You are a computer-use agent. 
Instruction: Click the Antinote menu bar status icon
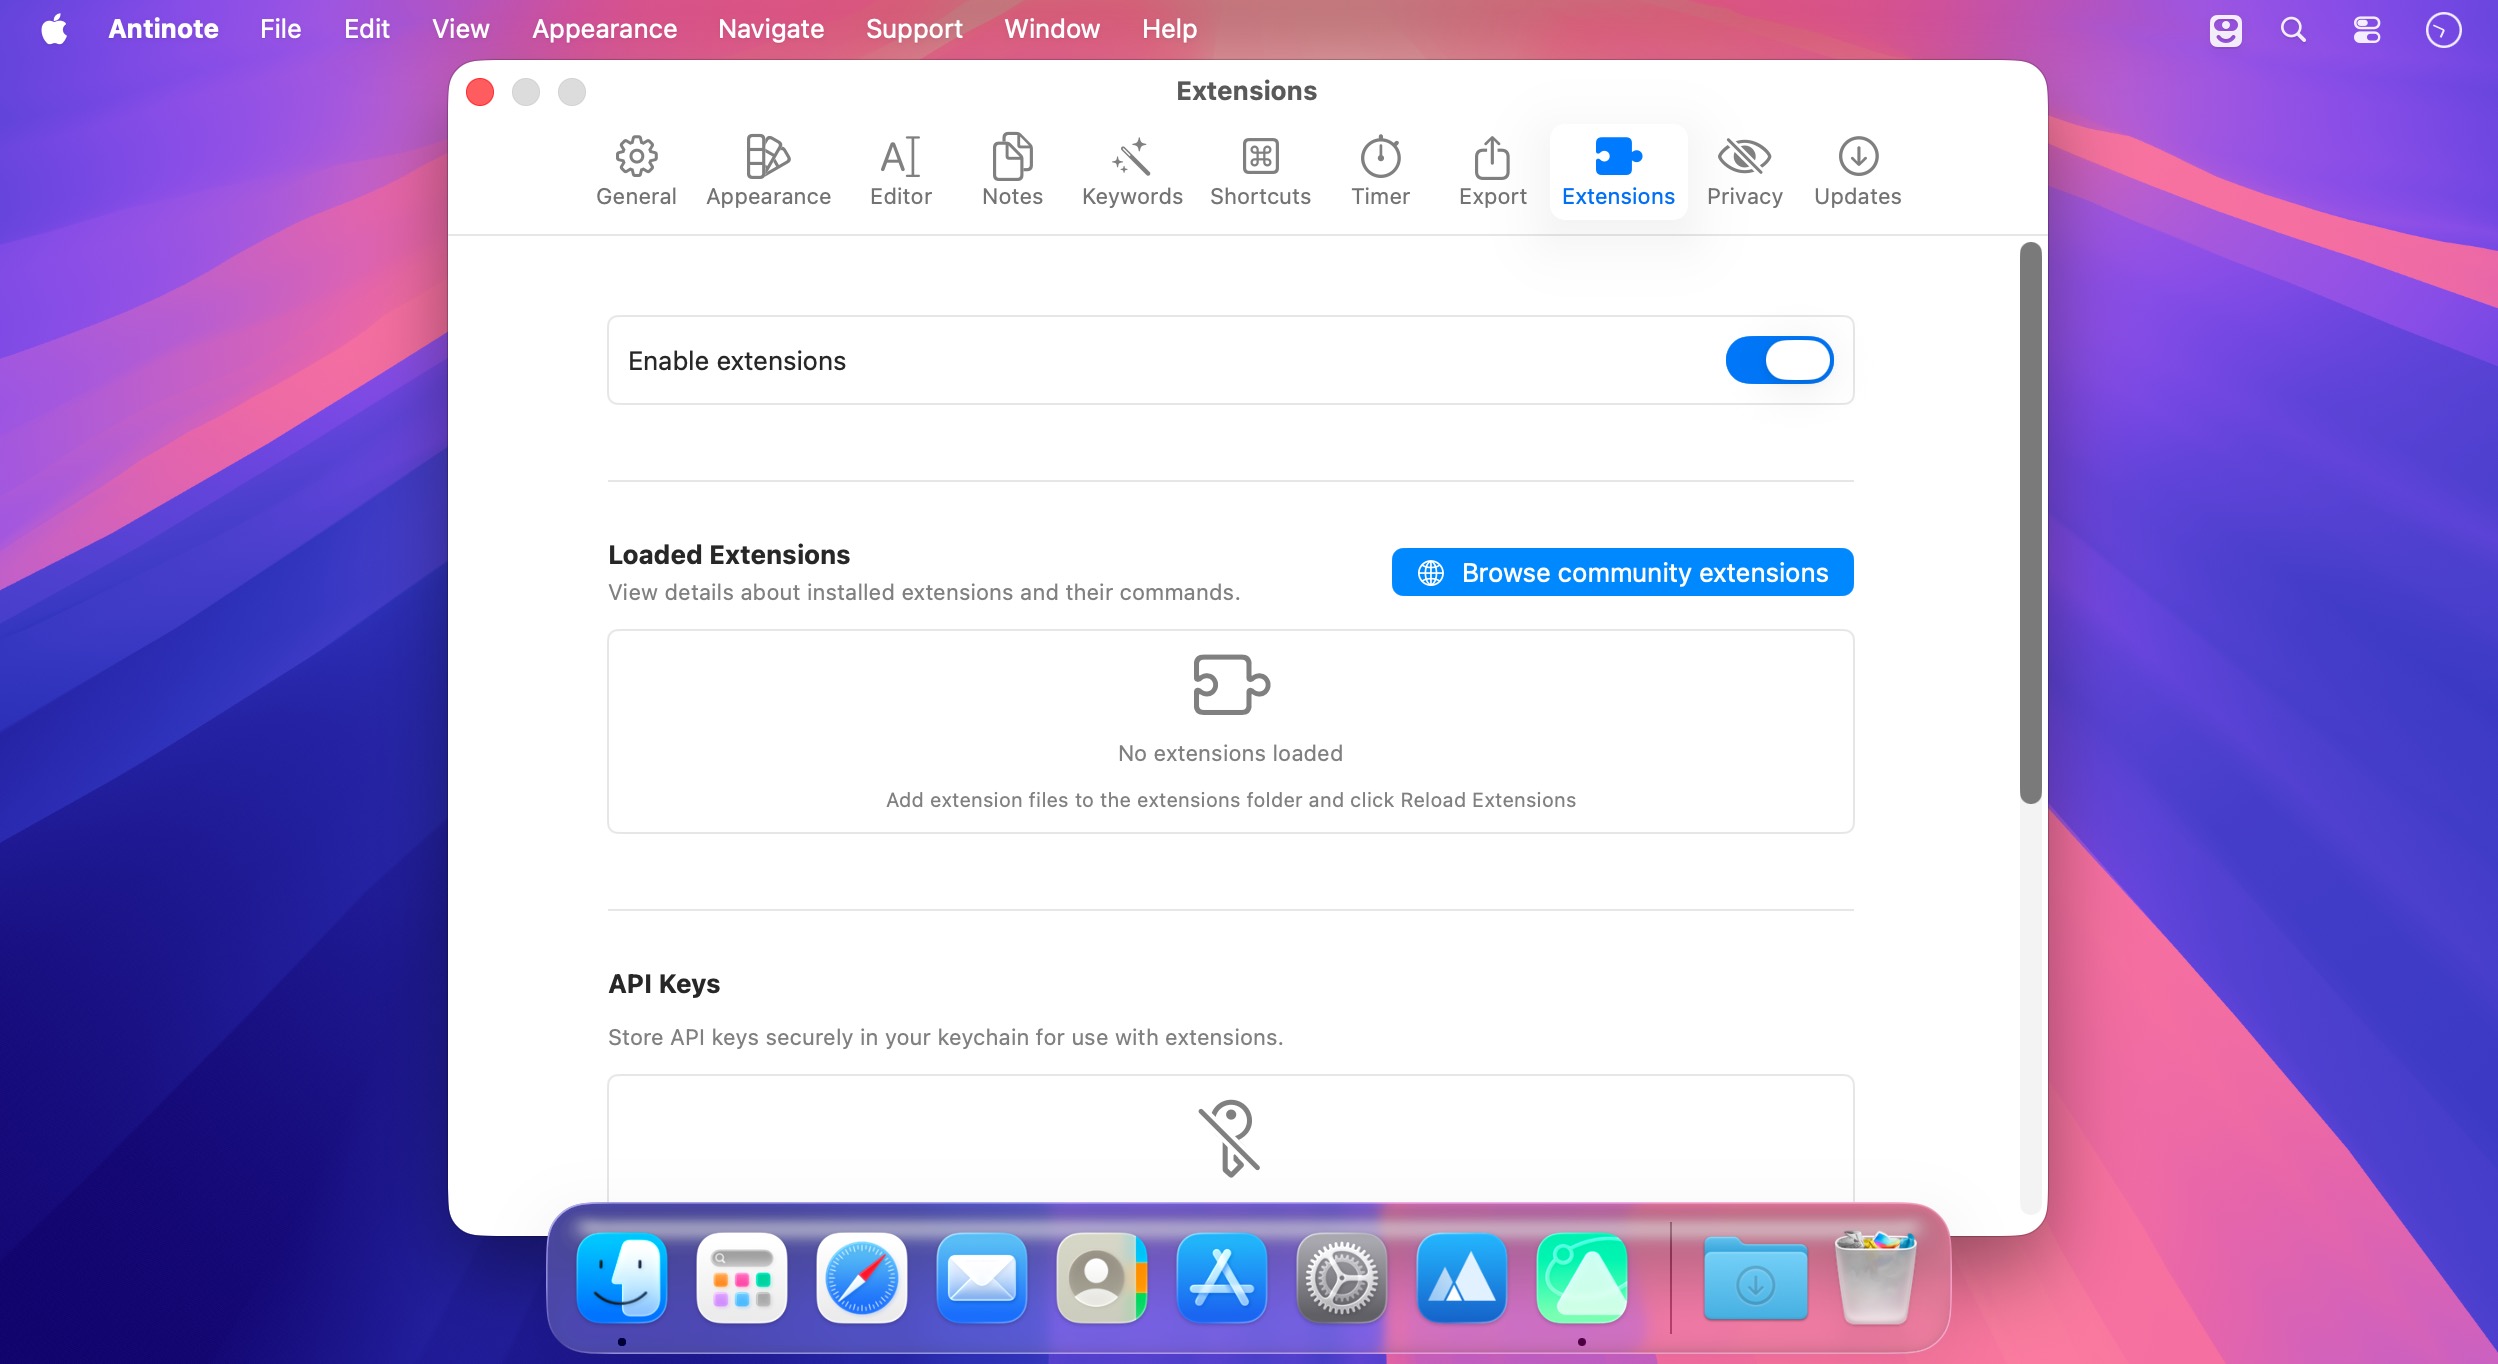click(2225, 30)
